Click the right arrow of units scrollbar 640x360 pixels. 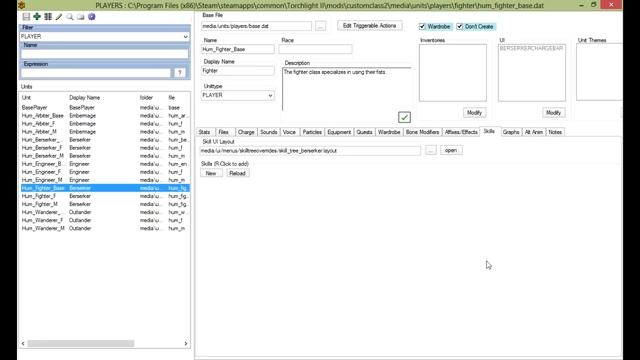(186, 344)
